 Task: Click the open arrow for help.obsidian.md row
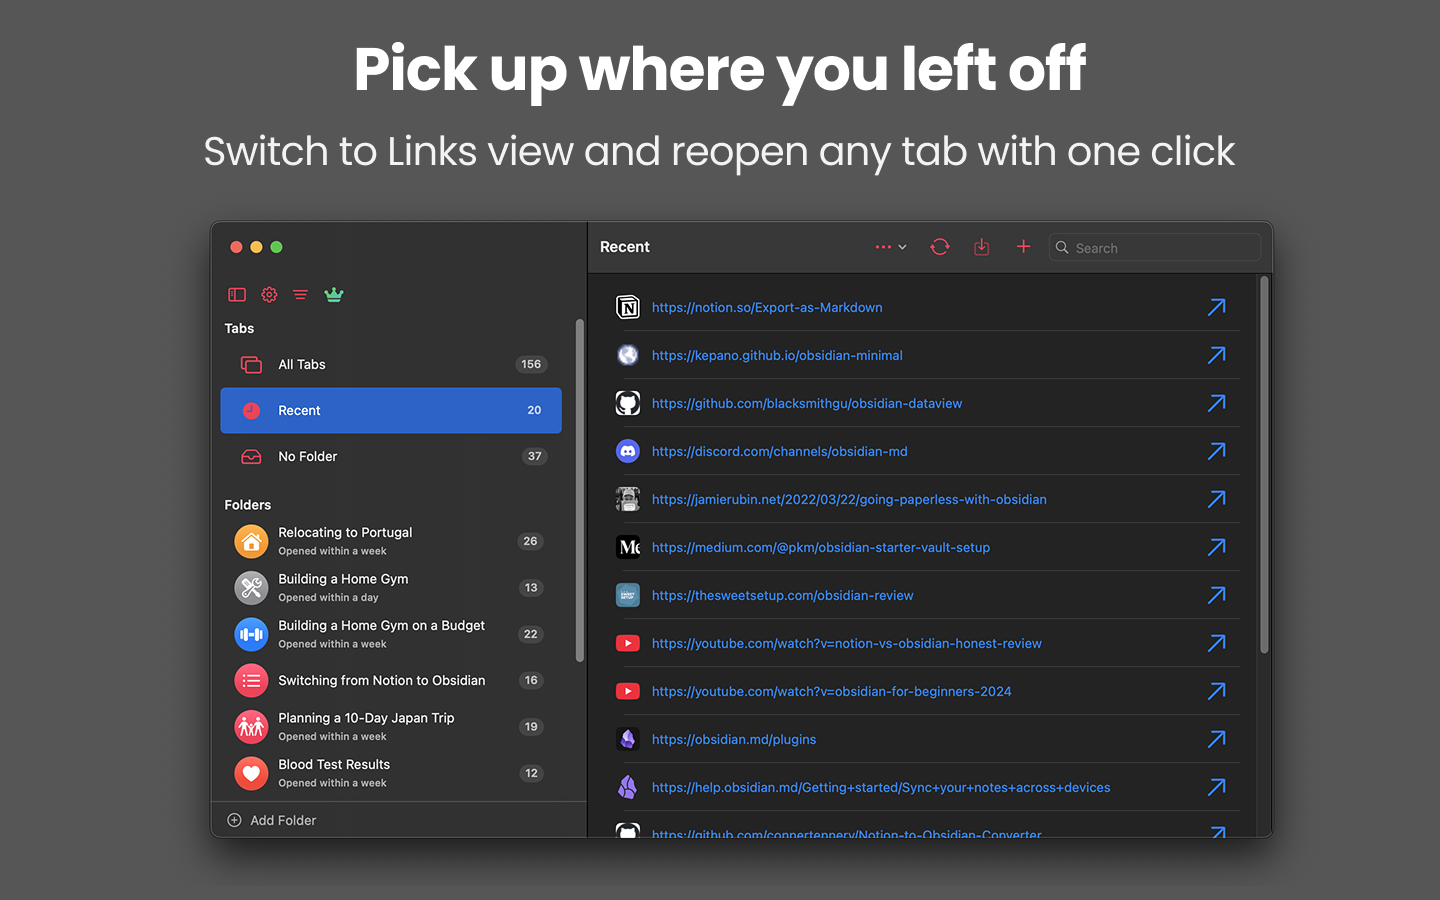(x=1216, y=787)
